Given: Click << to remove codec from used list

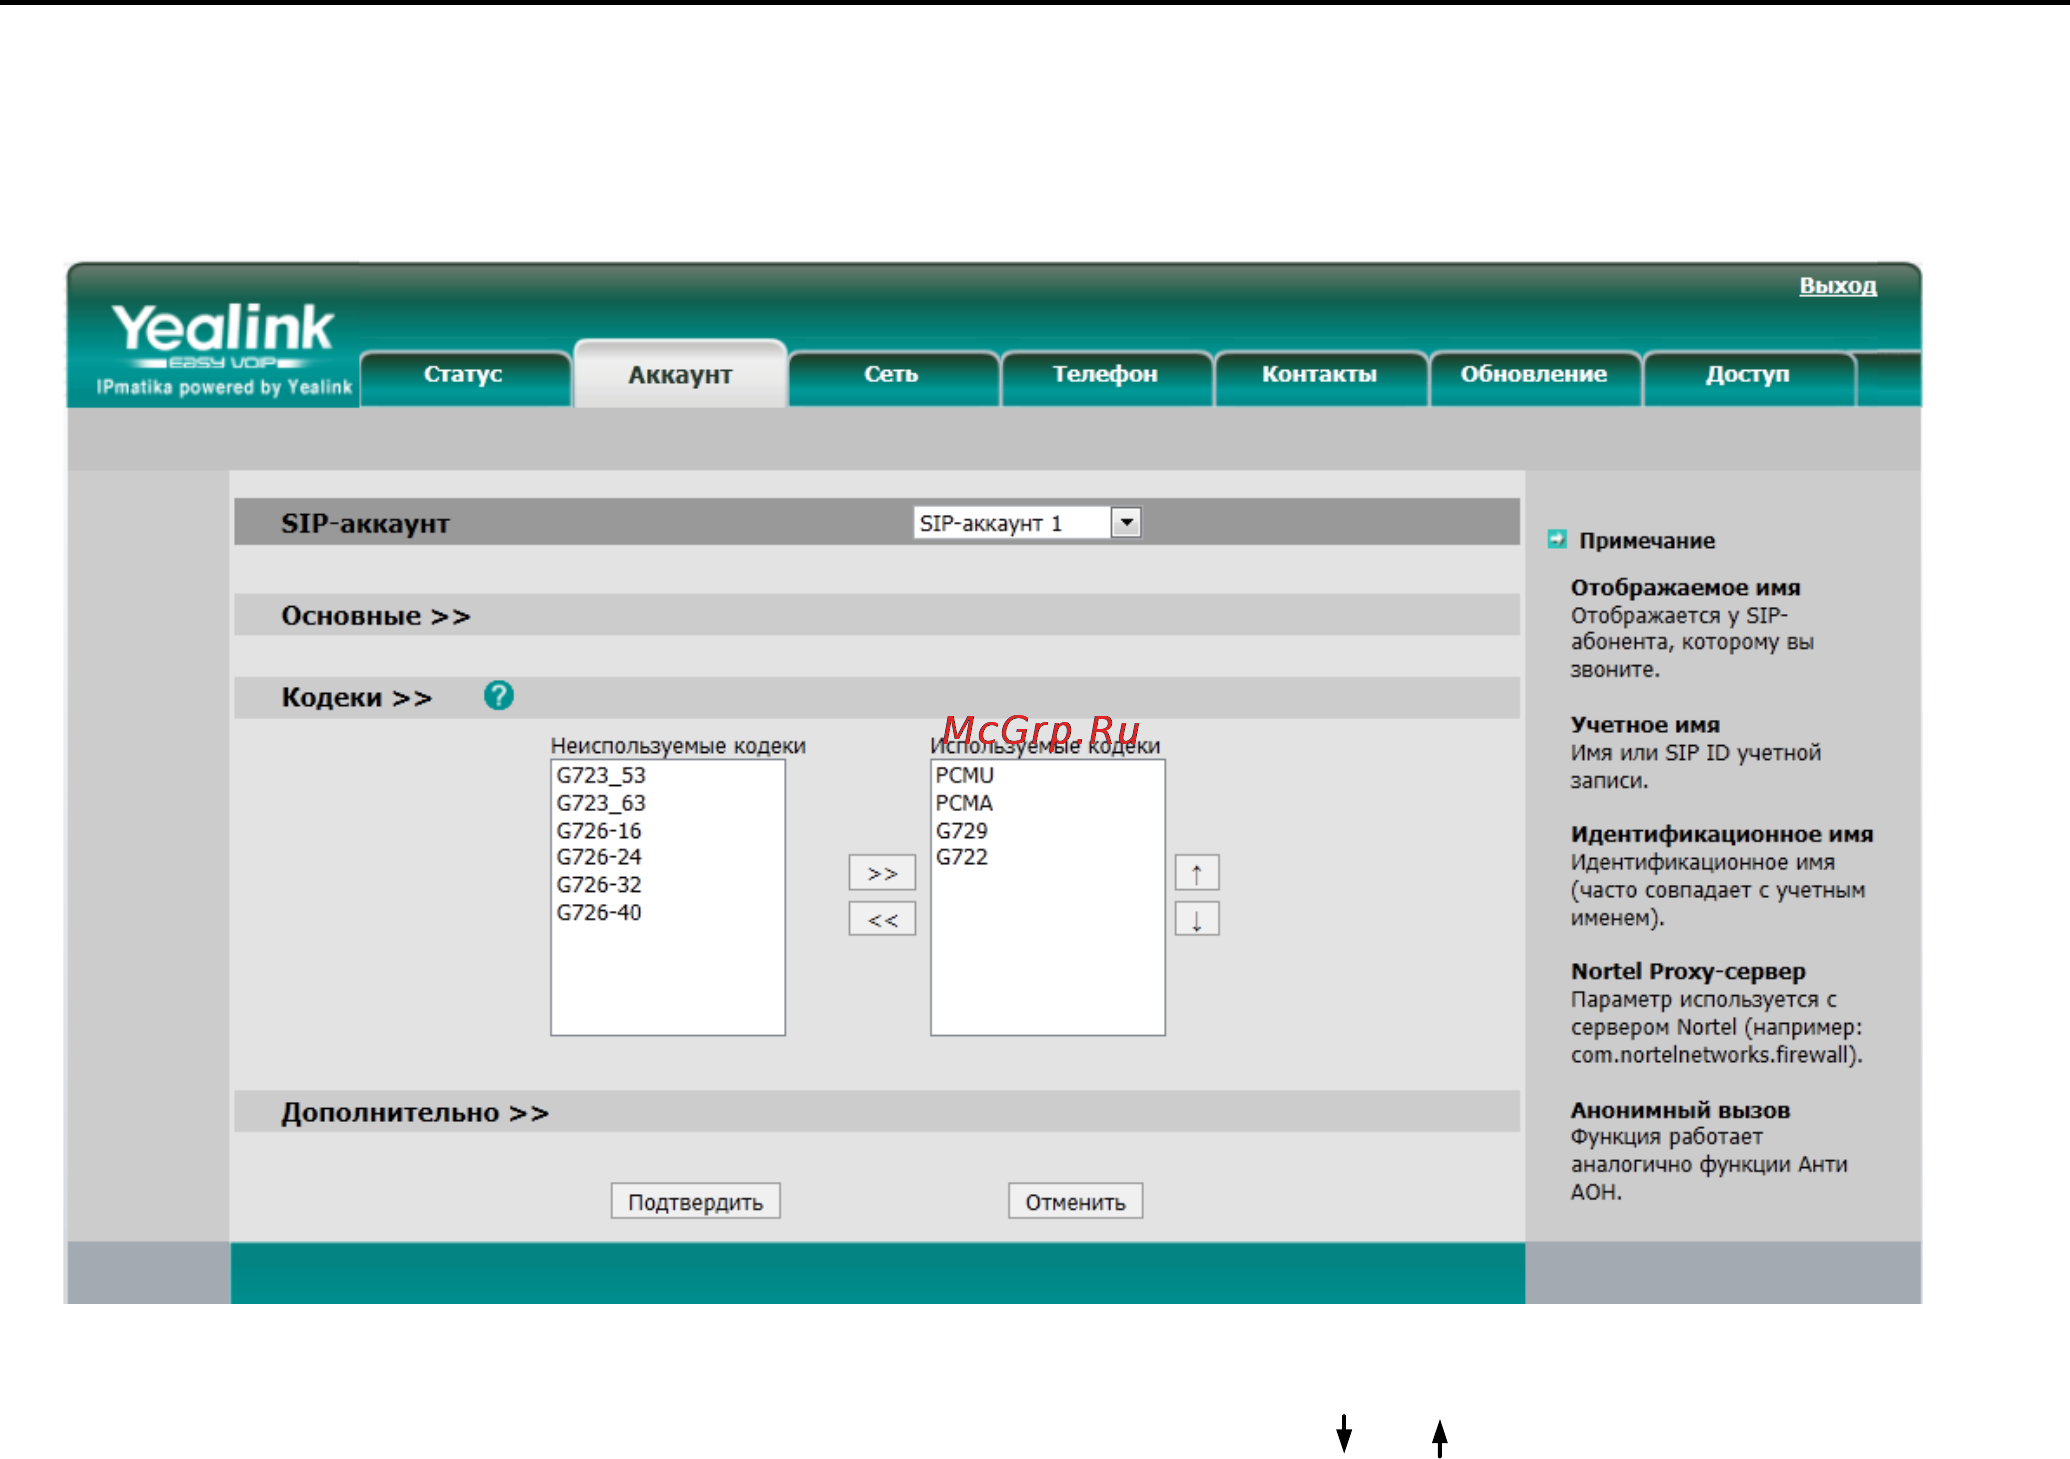Looking at the screenshot, I should (881, 919).
